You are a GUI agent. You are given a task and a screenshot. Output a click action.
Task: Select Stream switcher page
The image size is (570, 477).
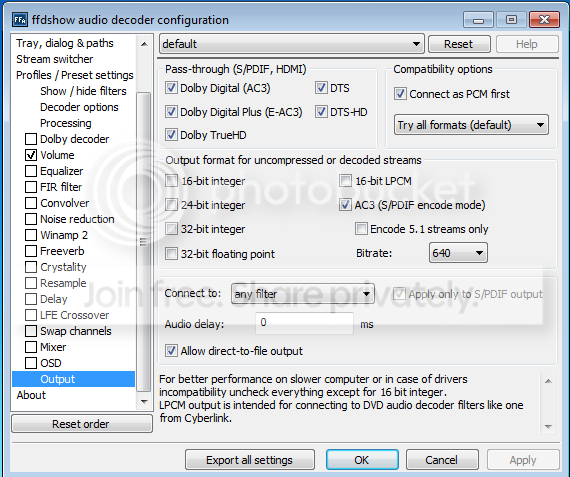tap(55, 59)
